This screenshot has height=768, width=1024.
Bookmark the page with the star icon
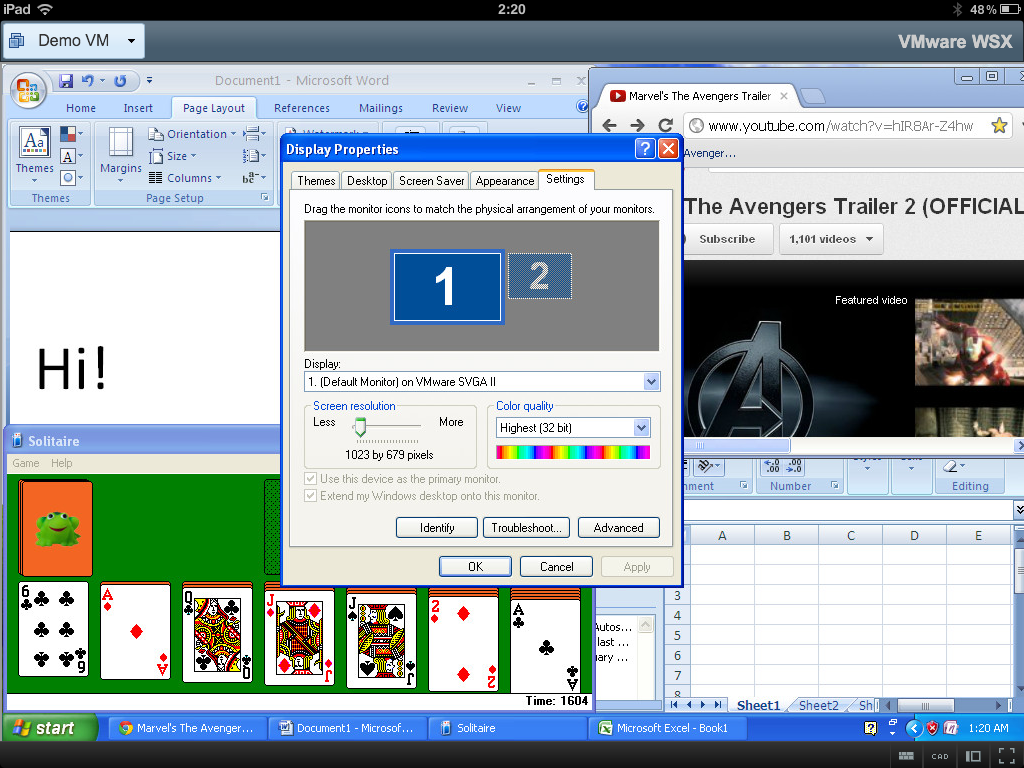(999, 125)
